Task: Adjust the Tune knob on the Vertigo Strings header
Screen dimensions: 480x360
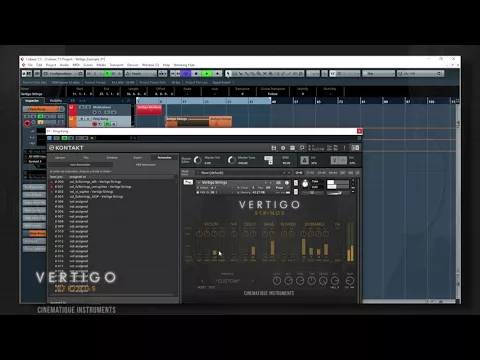Action: [x=305, y=184]
